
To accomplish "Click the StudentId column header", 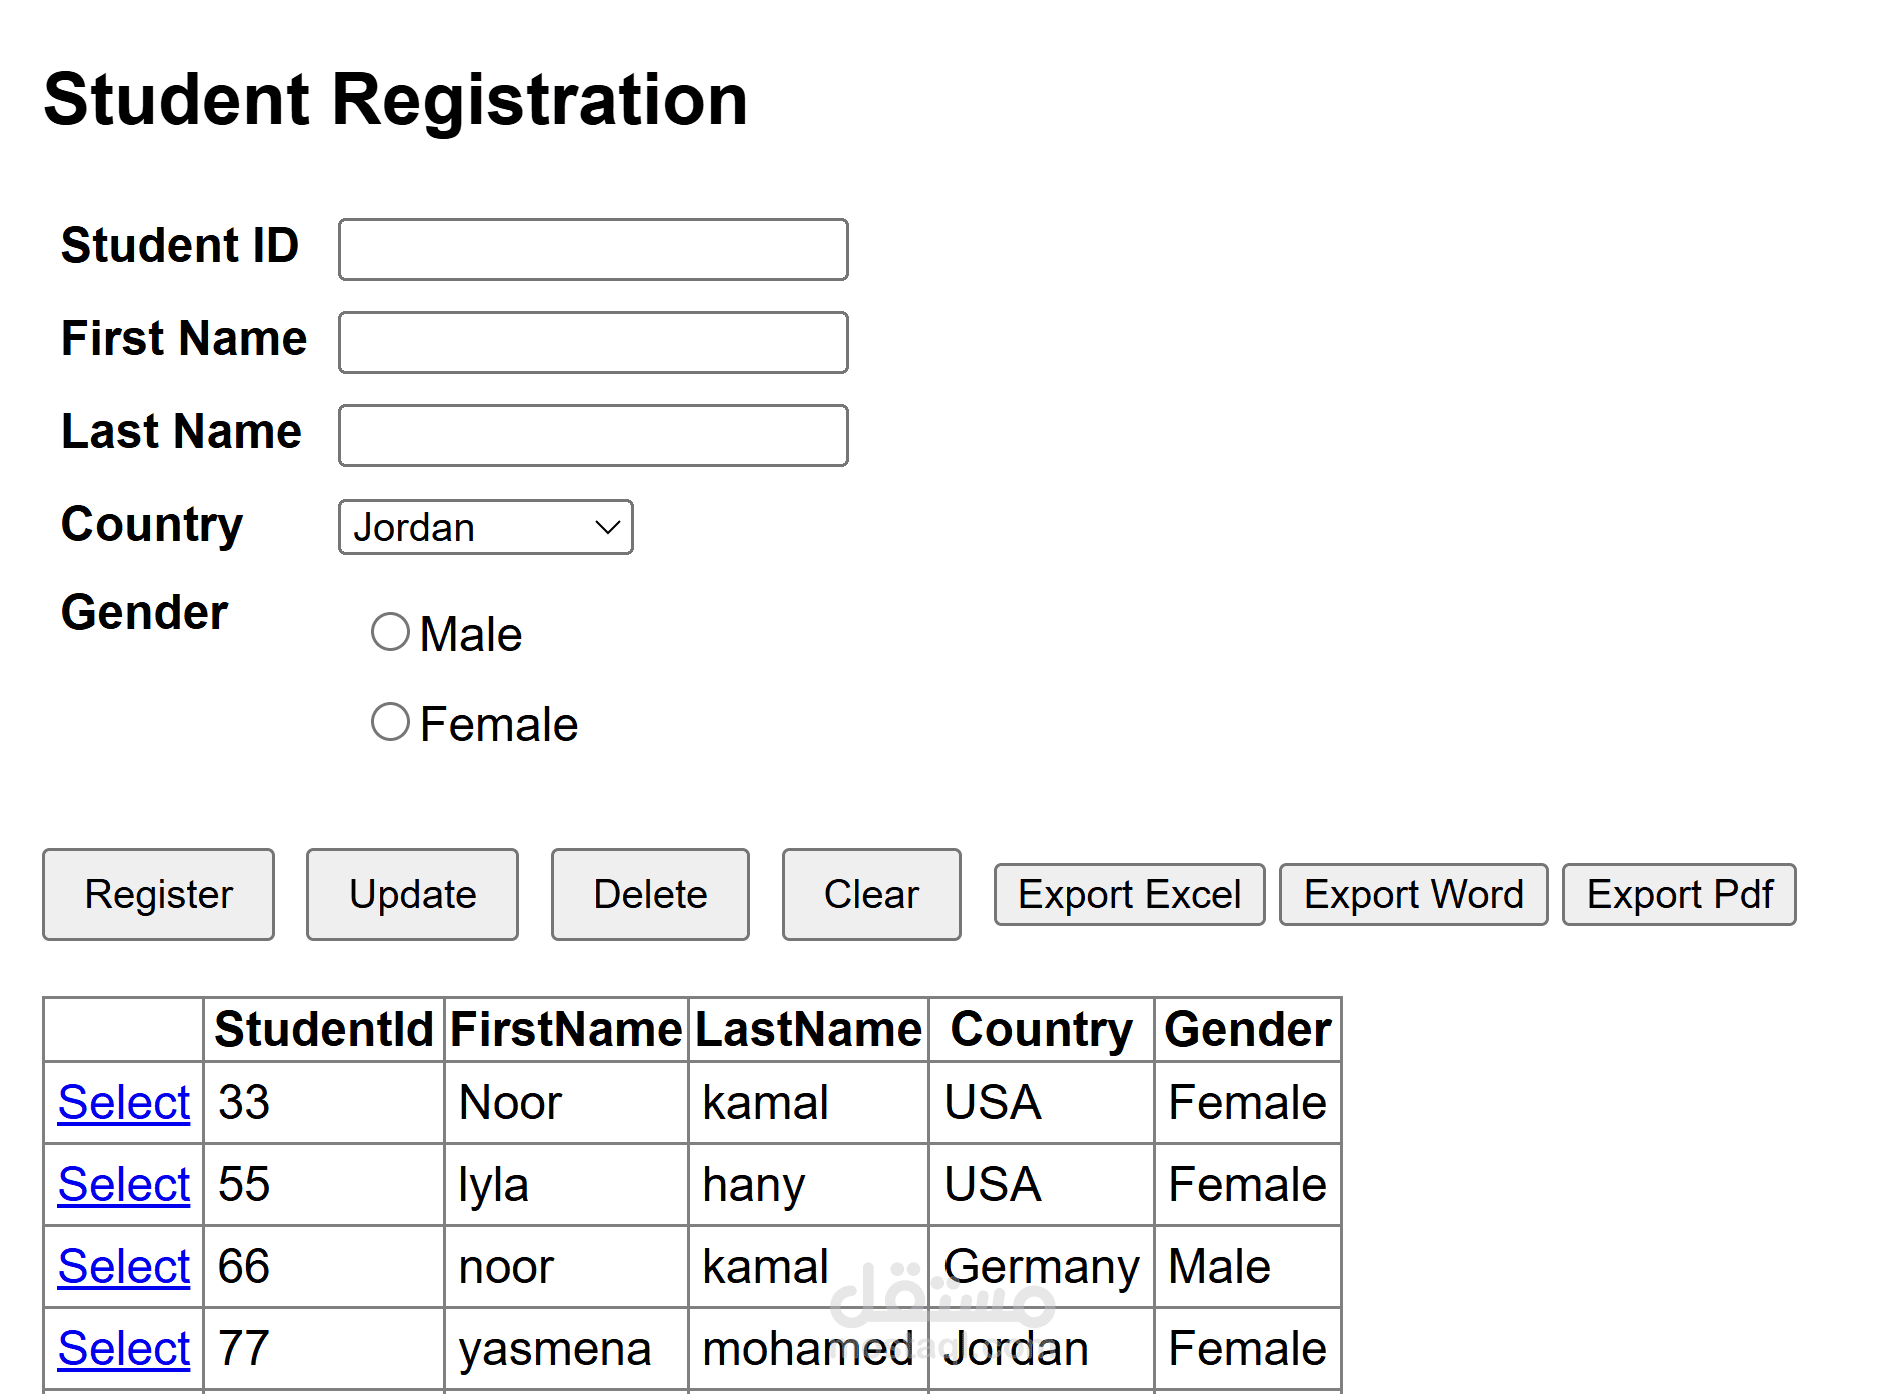I will pyautogui.click(x=324, y=1030).
